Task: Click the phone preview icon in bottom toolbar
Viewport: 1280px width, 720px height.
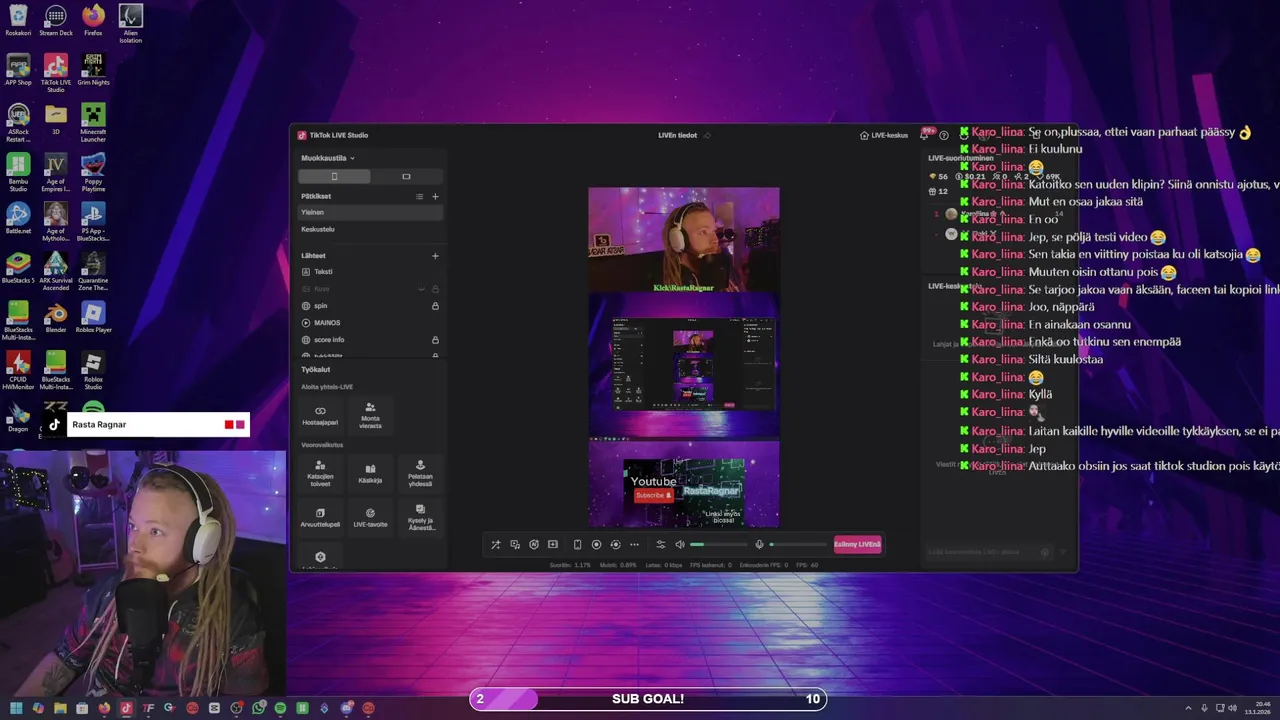Action: 577,545
